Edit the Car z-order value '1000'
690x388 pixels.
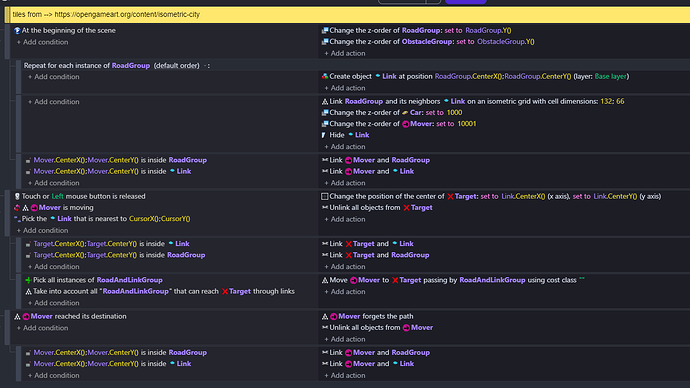click(454, 113)
